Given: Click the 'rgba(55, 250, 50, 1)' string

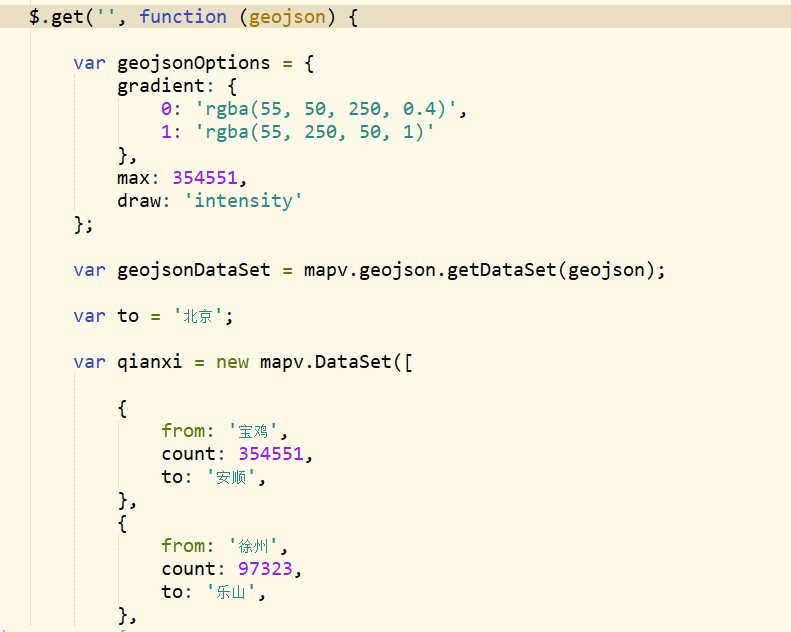Looking at the screenshot, I should click(x=314, y=132).
